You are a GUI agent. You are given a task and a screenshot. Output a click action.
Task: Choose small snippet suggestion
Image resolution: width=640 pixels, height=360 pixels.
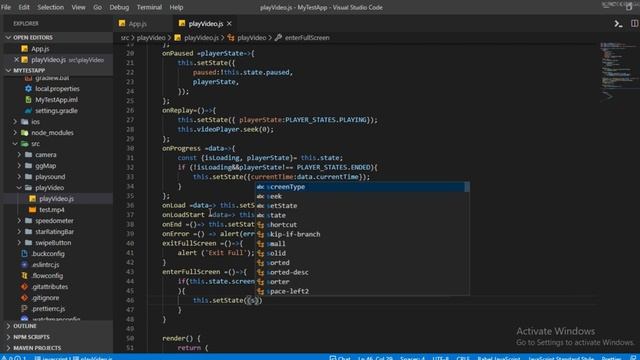pyautogui.click(x=362, y=244)
